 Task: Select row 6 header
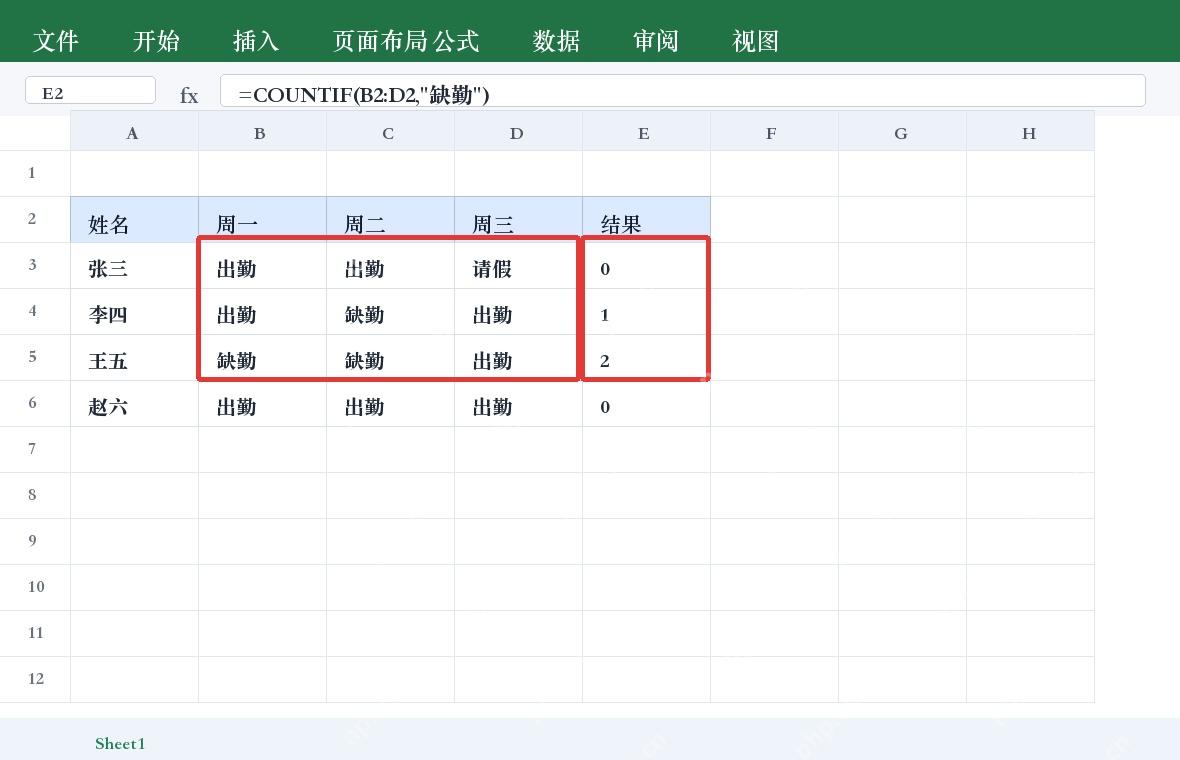point(35,403)
